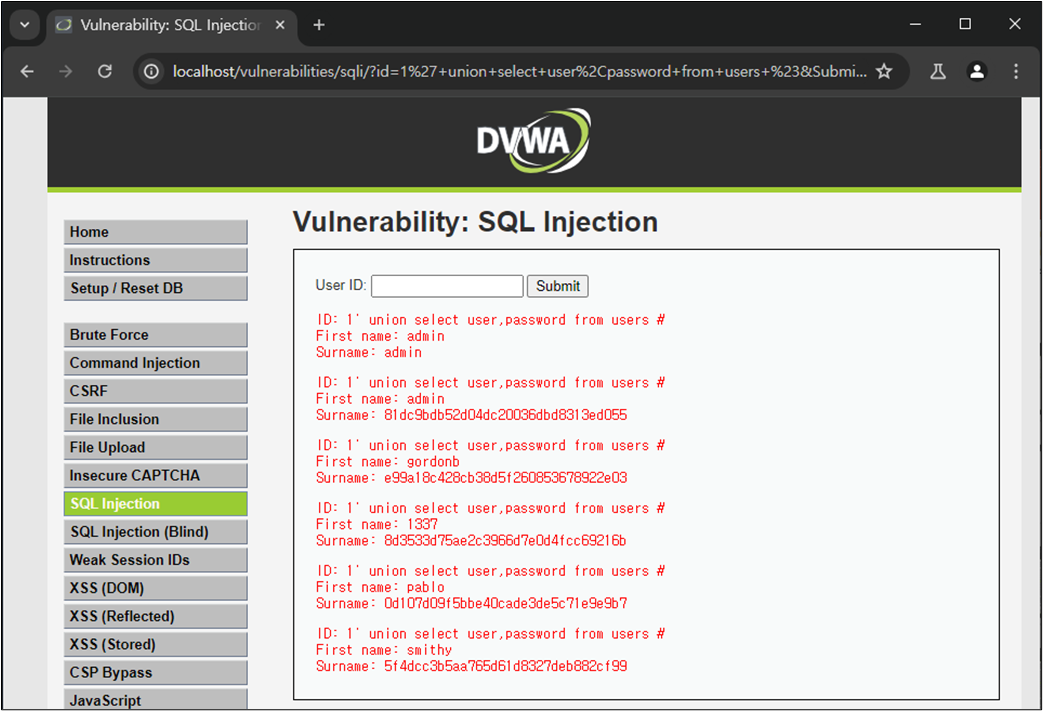
Task: Click the Surname: admin line
Action: [369, 352]
